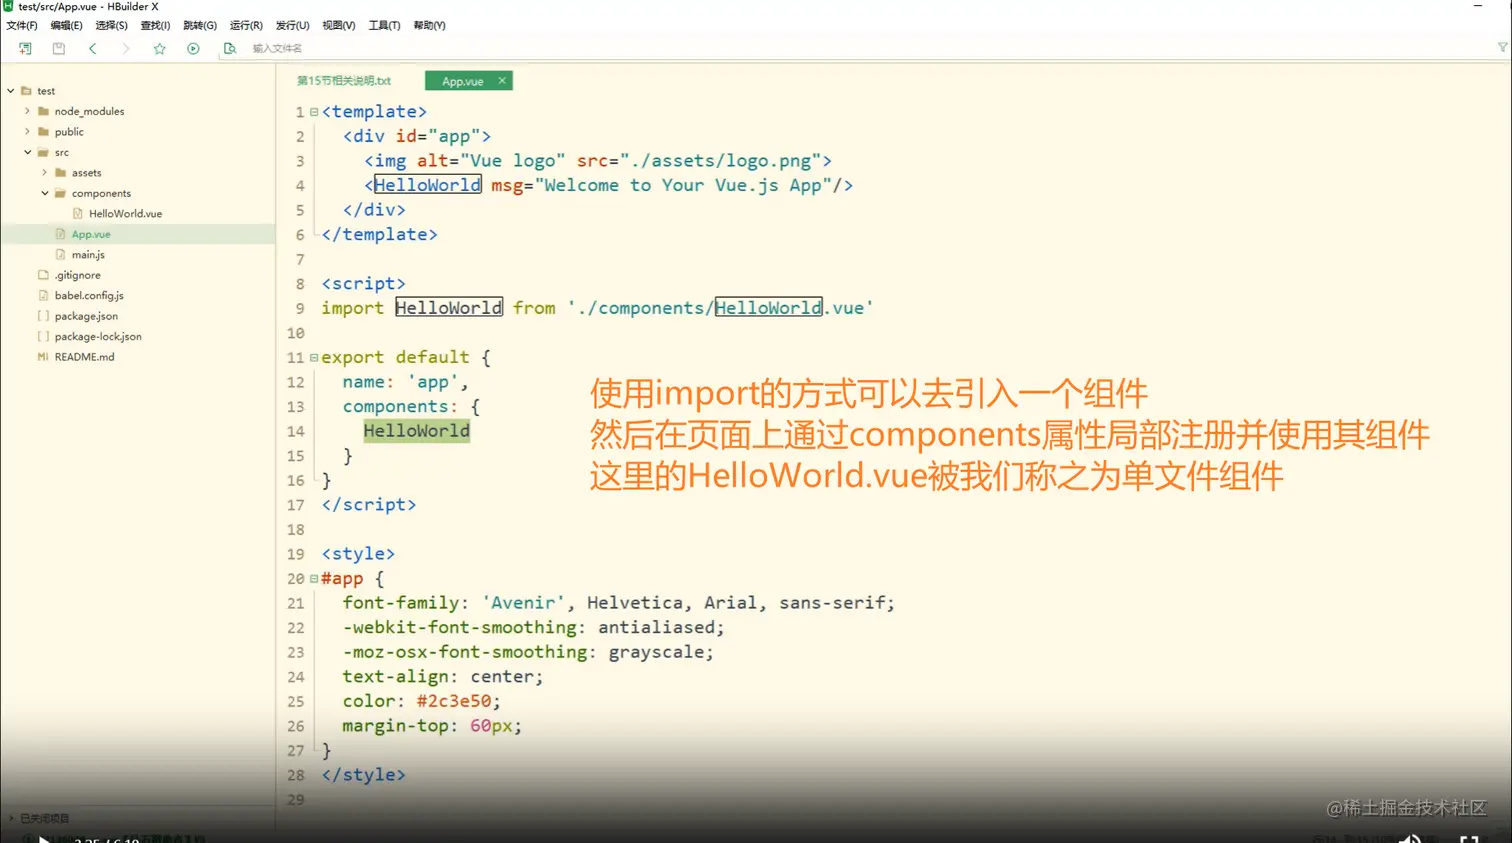Screen dimensions: 1512x843
Task: Click the main.js file icon
Action: pyautogui.click(x=60, y=254)
